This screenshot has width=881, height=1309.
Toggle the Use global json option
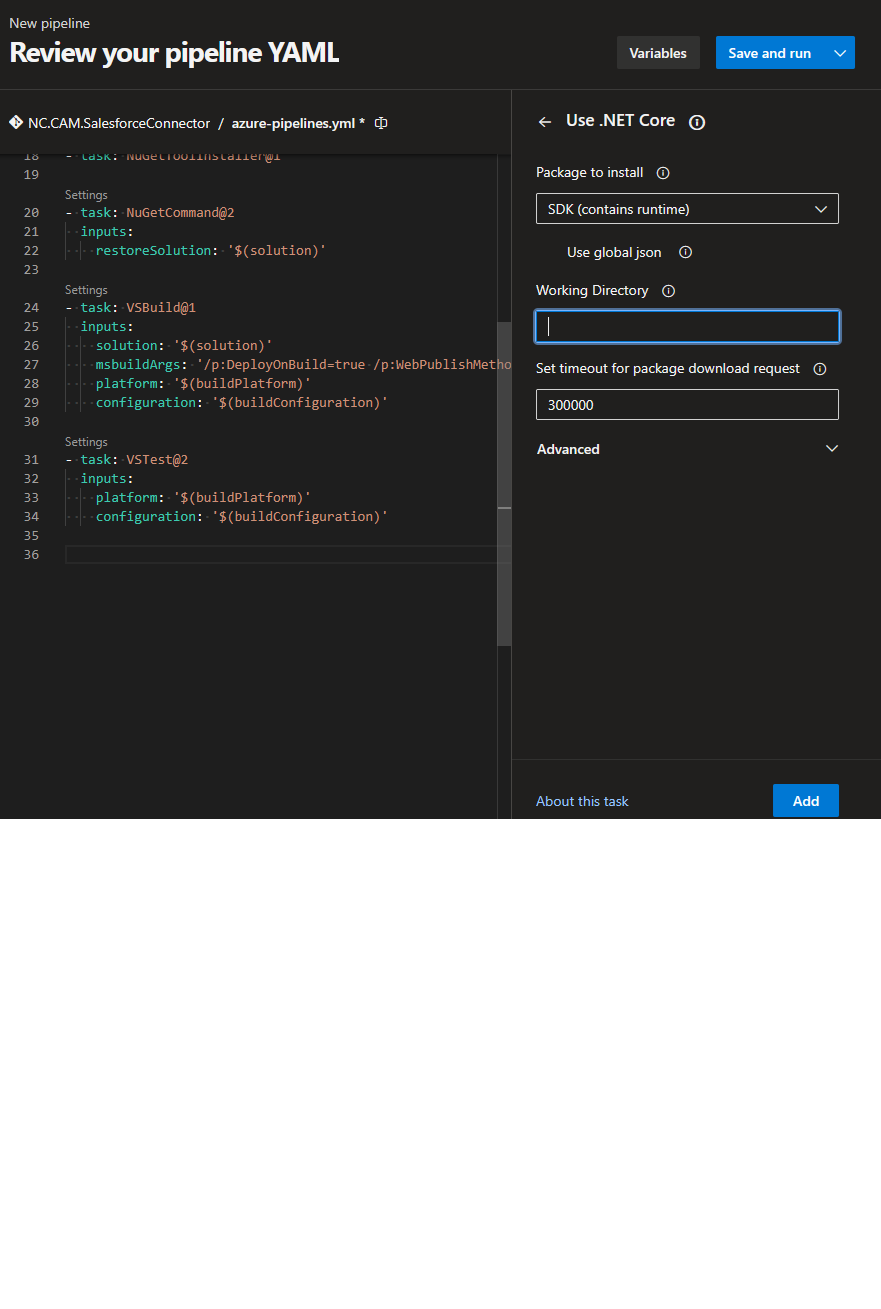(548, 253)
